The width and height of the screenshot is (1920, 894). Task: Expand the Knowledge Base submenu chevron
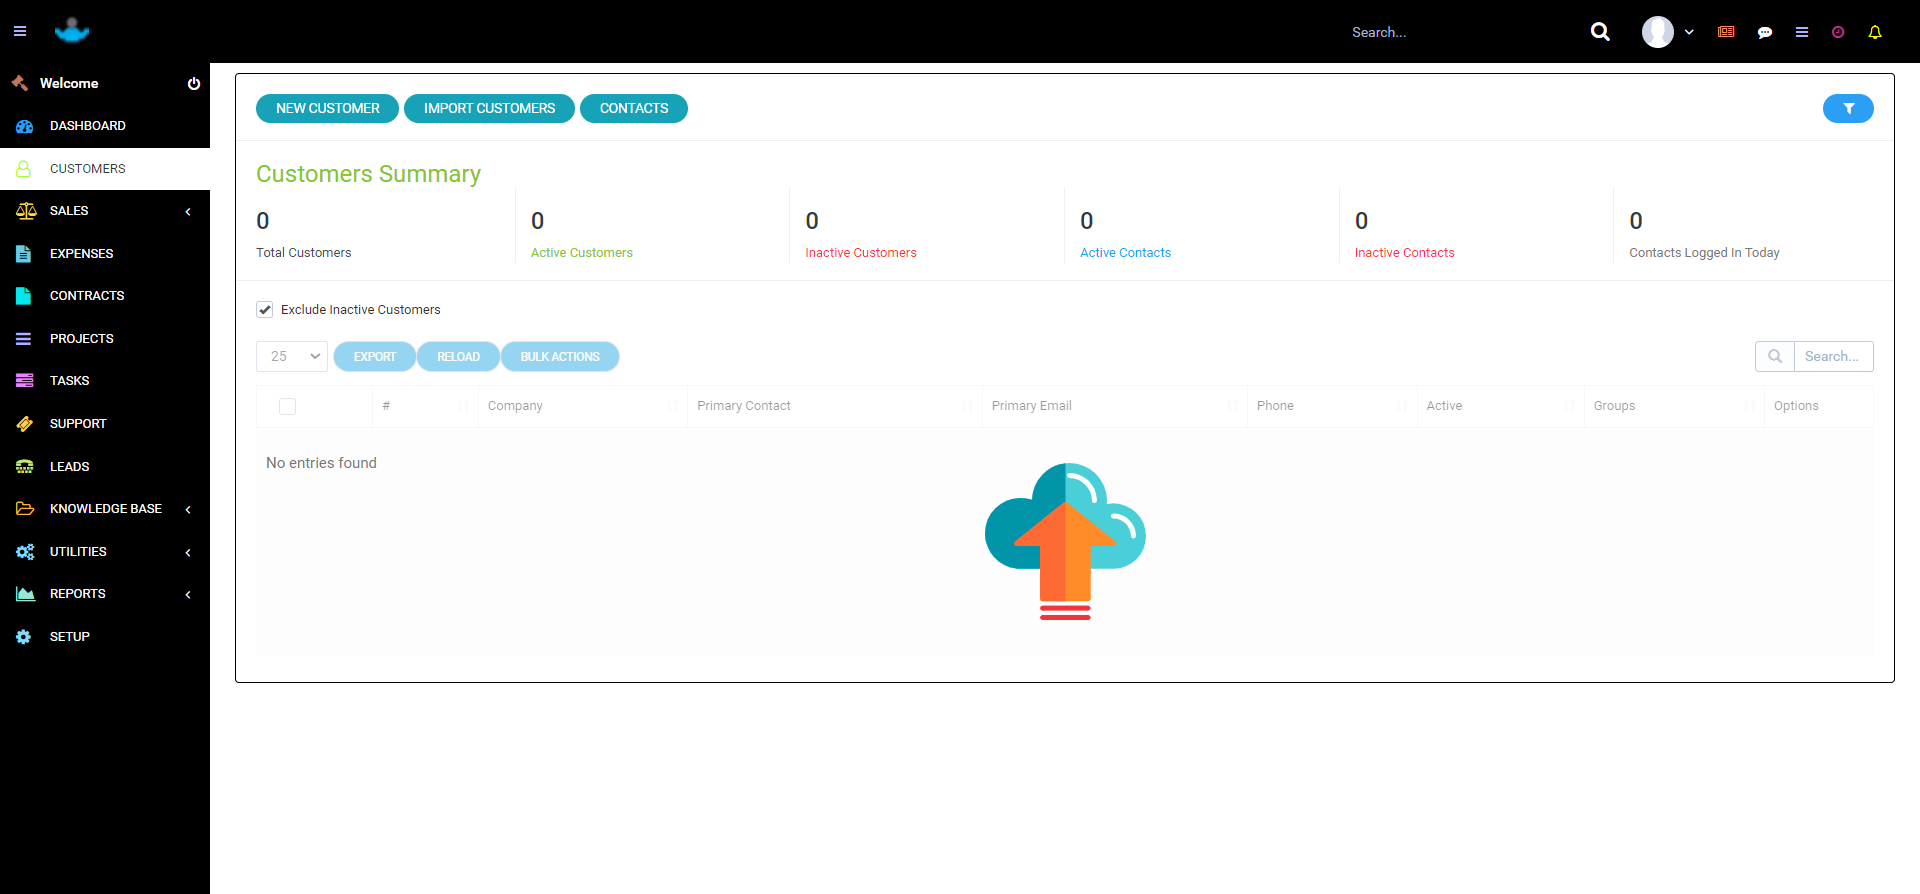pyautogui.click(x=188, y=510)
